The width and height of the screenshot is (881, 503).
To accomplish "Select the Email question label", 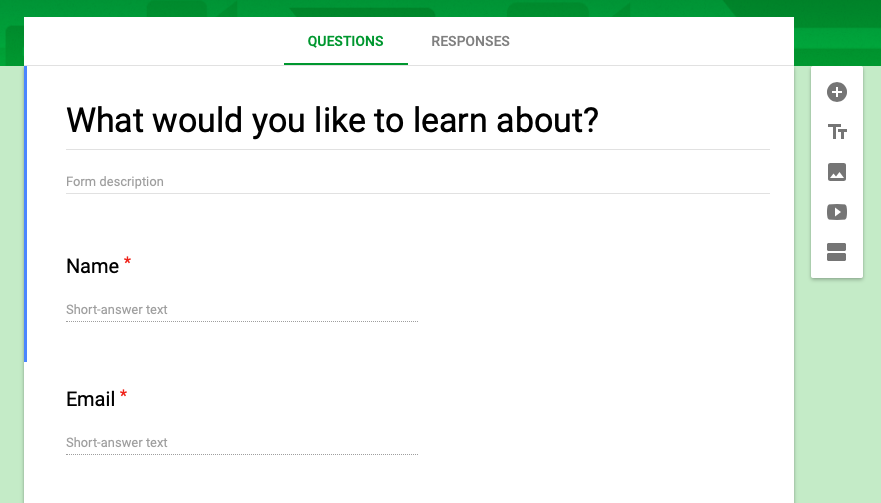I will coord(90,399).
